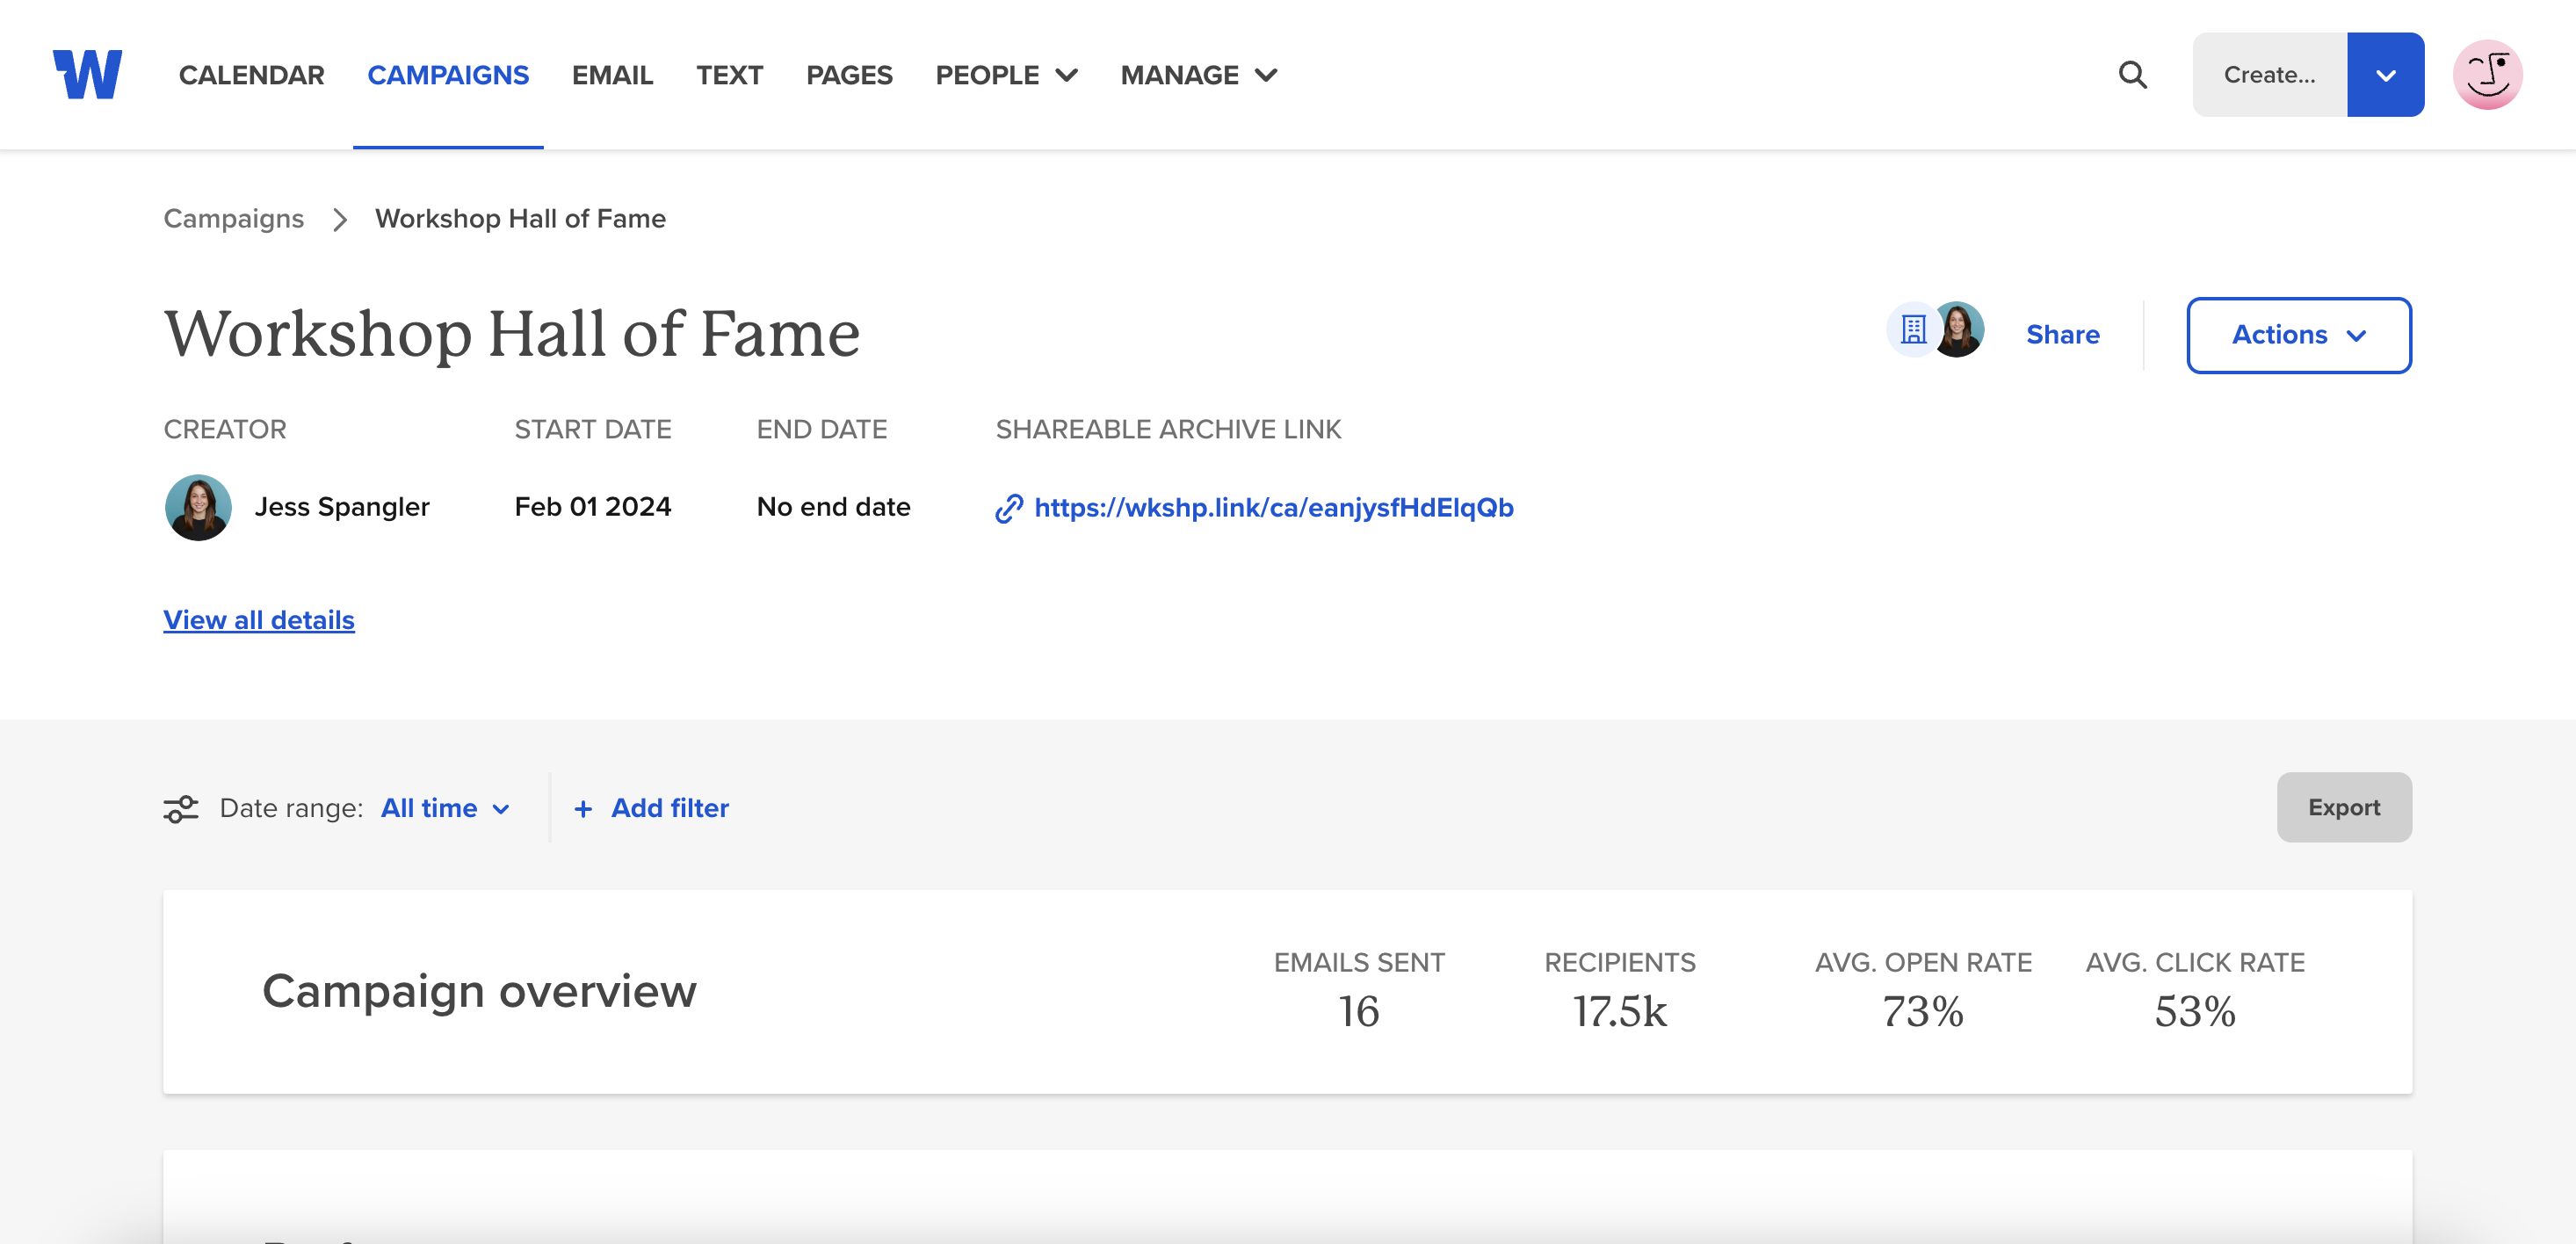Navigate to Campaigns breadcrumb
The image size is (2576, 1244).
pyautogui.click(x=234, y=219)
